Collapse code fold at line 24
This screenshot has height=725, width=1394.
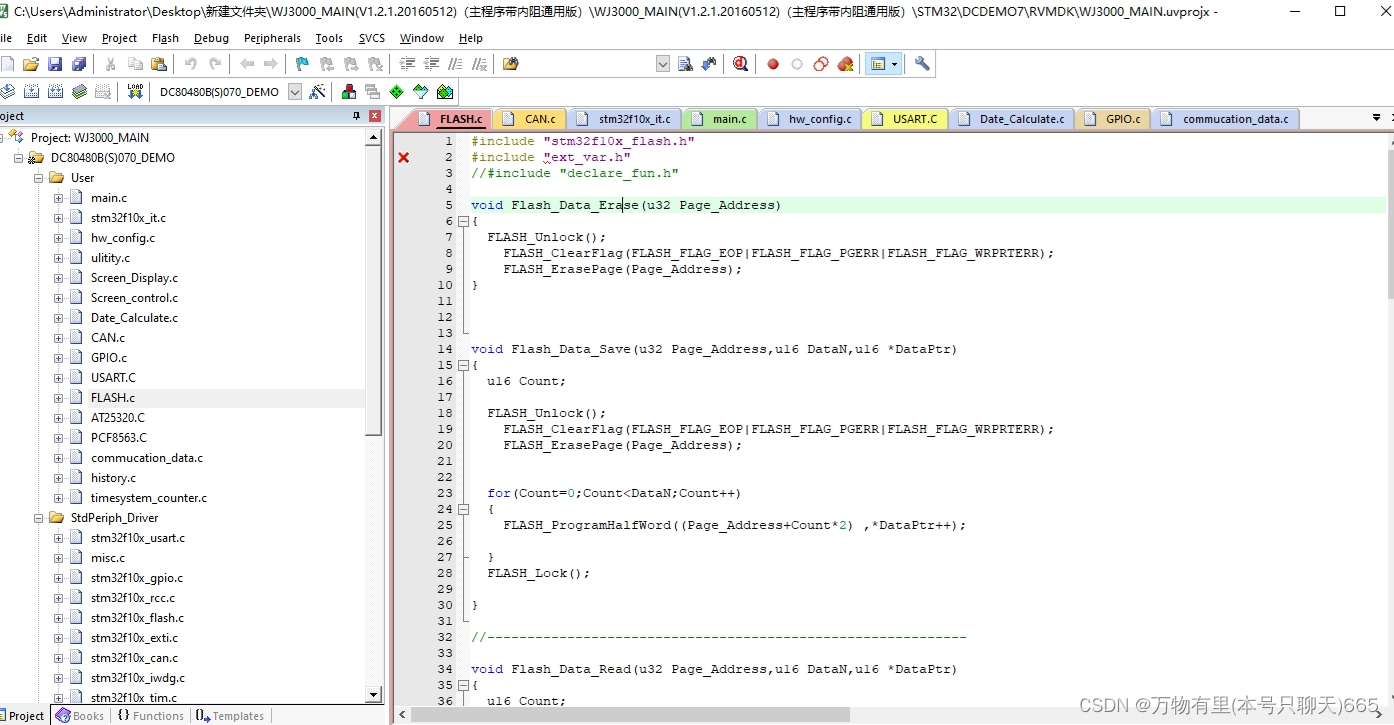463,509
